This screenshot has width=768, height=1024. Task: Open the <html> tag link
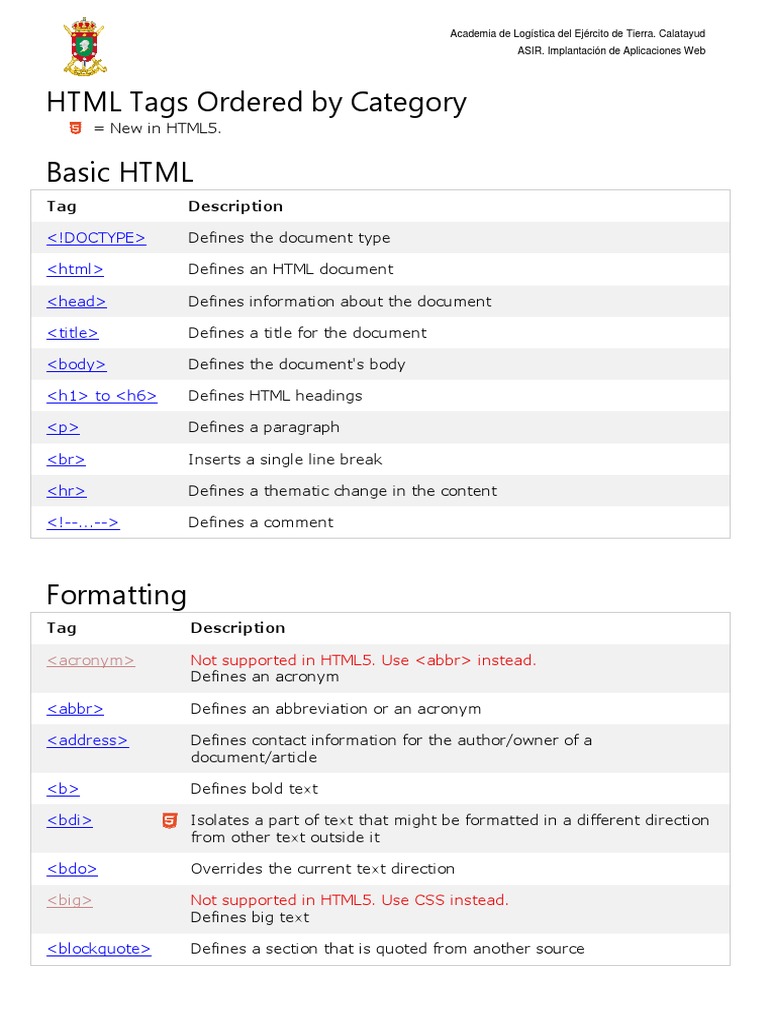75,269
